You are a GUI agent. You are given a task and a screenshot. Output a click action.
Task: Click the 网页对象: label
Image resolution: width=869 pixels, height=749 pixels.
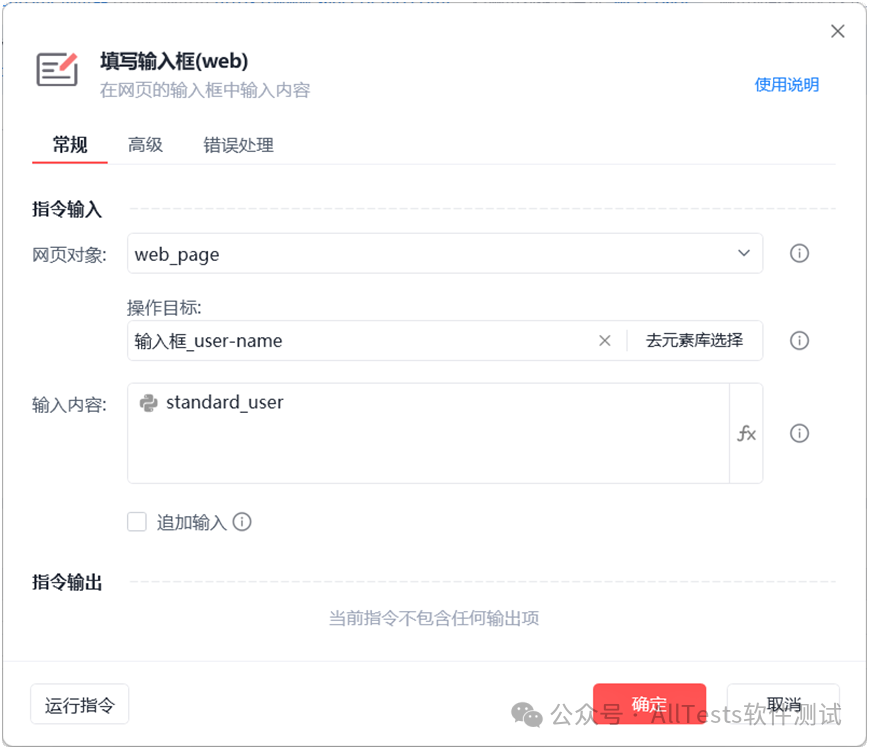coord(69,255)
